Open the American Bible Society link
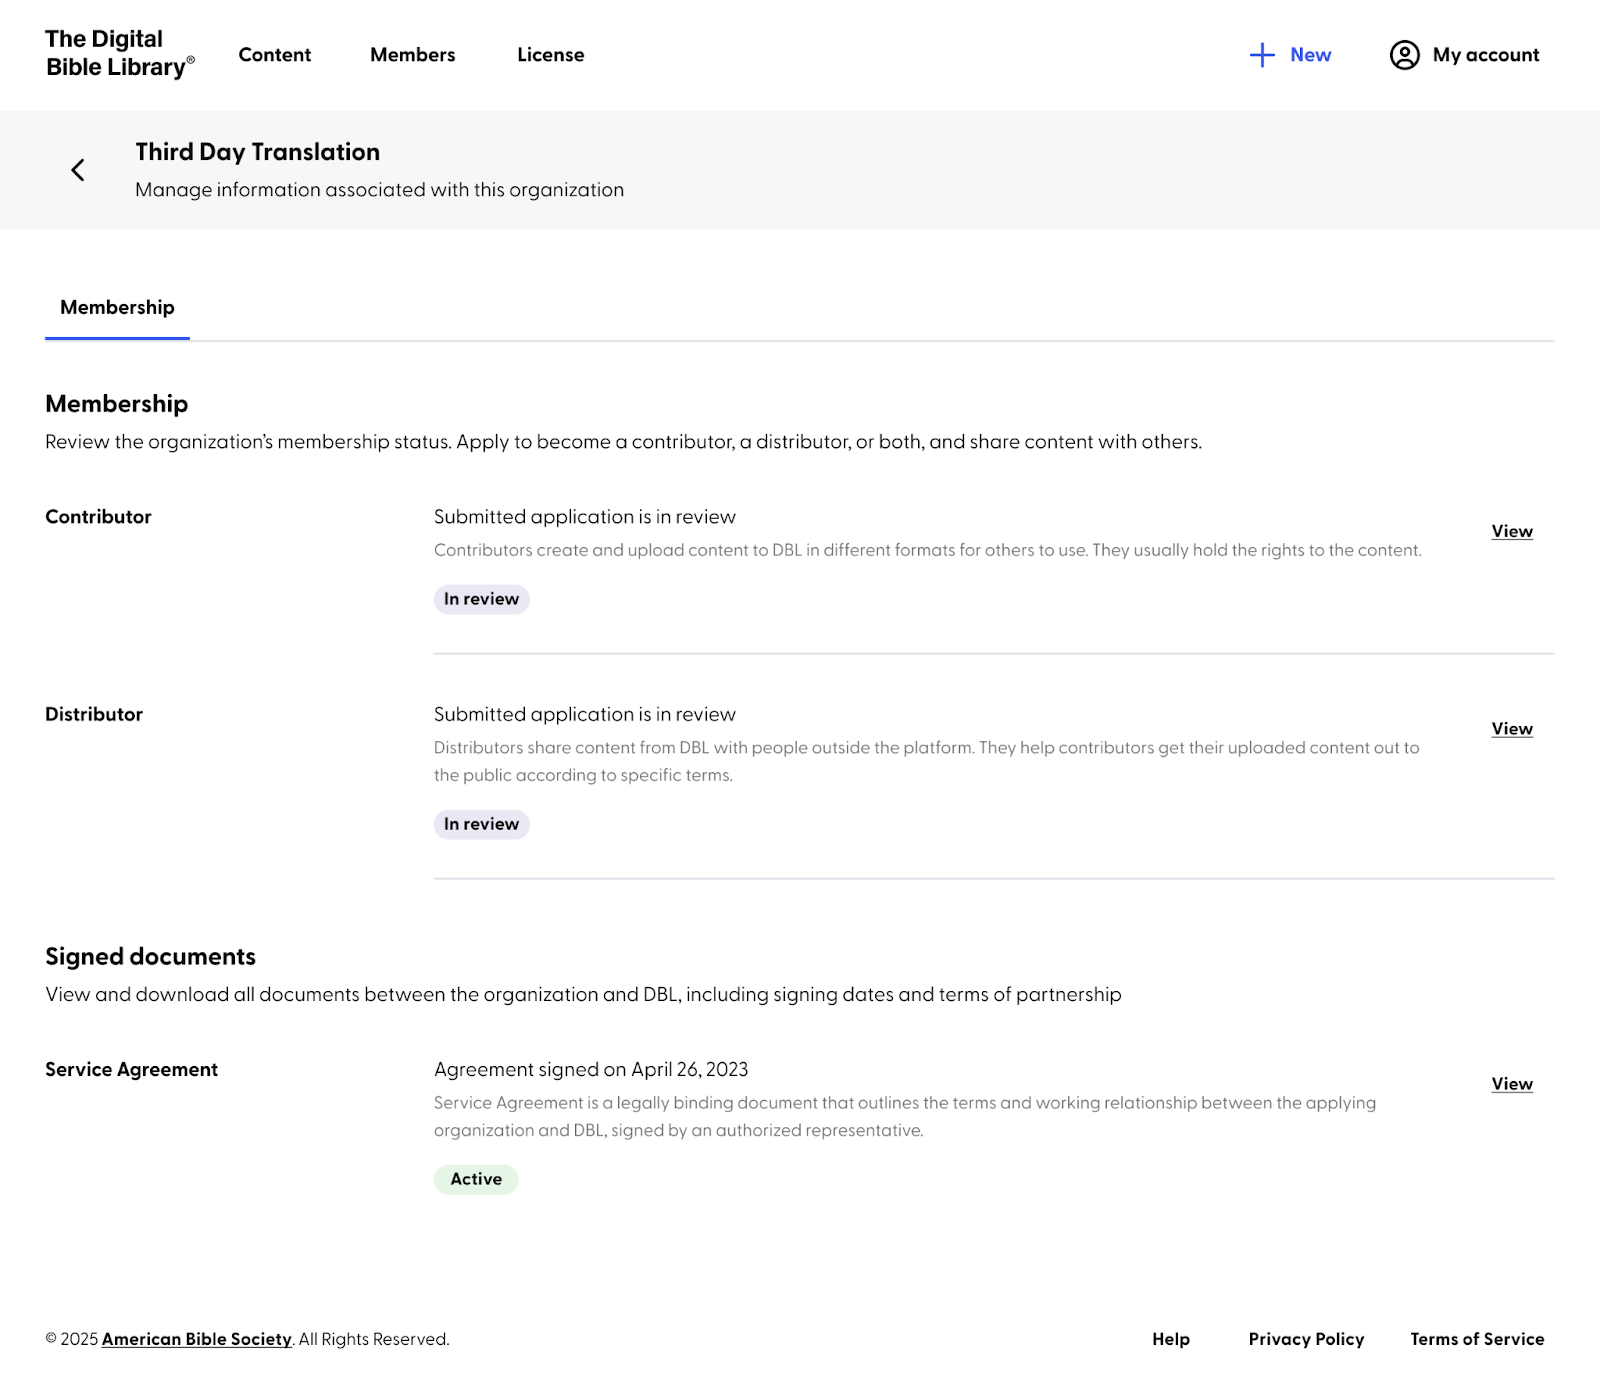1600x1395 pixels. coord(197,1339)
